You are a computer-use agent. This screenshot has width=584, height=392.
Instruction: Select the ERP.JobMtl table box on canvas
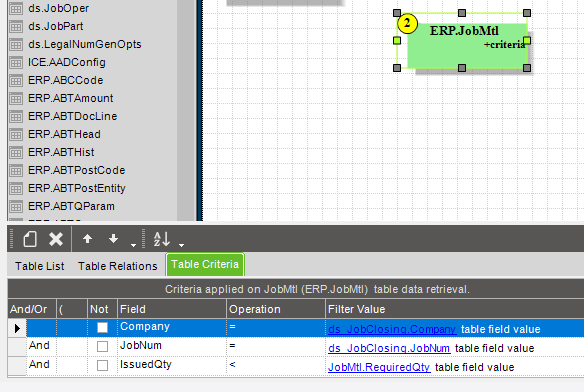click(x=467, y=46)
